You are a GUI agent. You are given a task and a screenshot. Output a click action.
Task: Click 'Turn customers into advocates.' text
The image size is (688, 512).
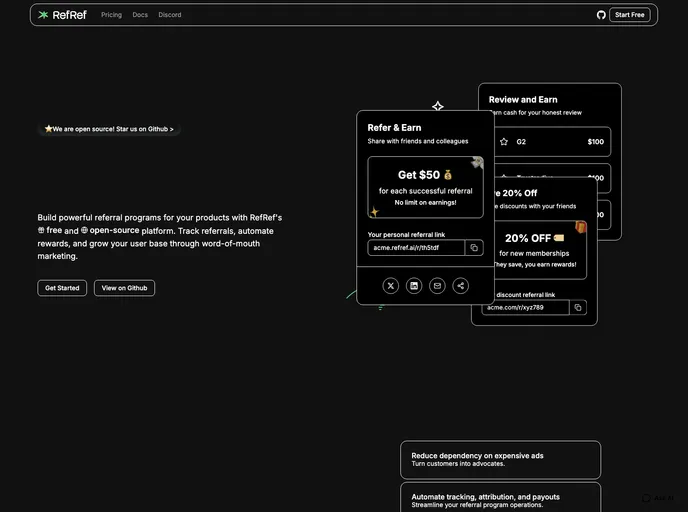pos(458,464)
